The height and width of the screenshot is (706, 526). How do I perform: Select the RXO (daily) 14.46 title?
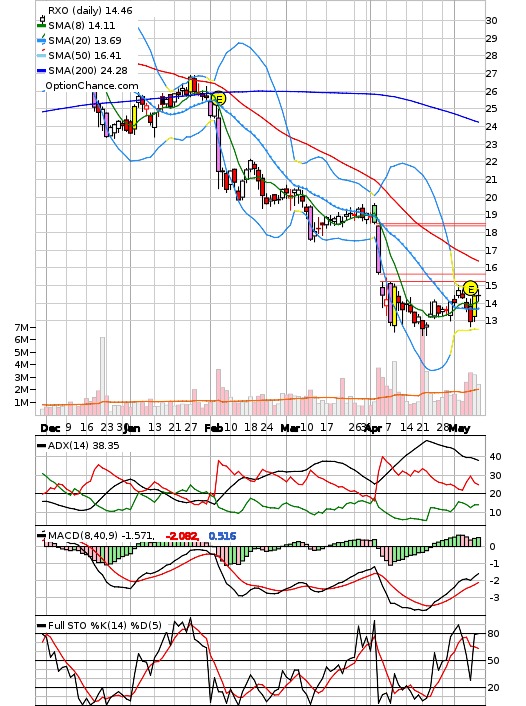click(x=90, y=10)
